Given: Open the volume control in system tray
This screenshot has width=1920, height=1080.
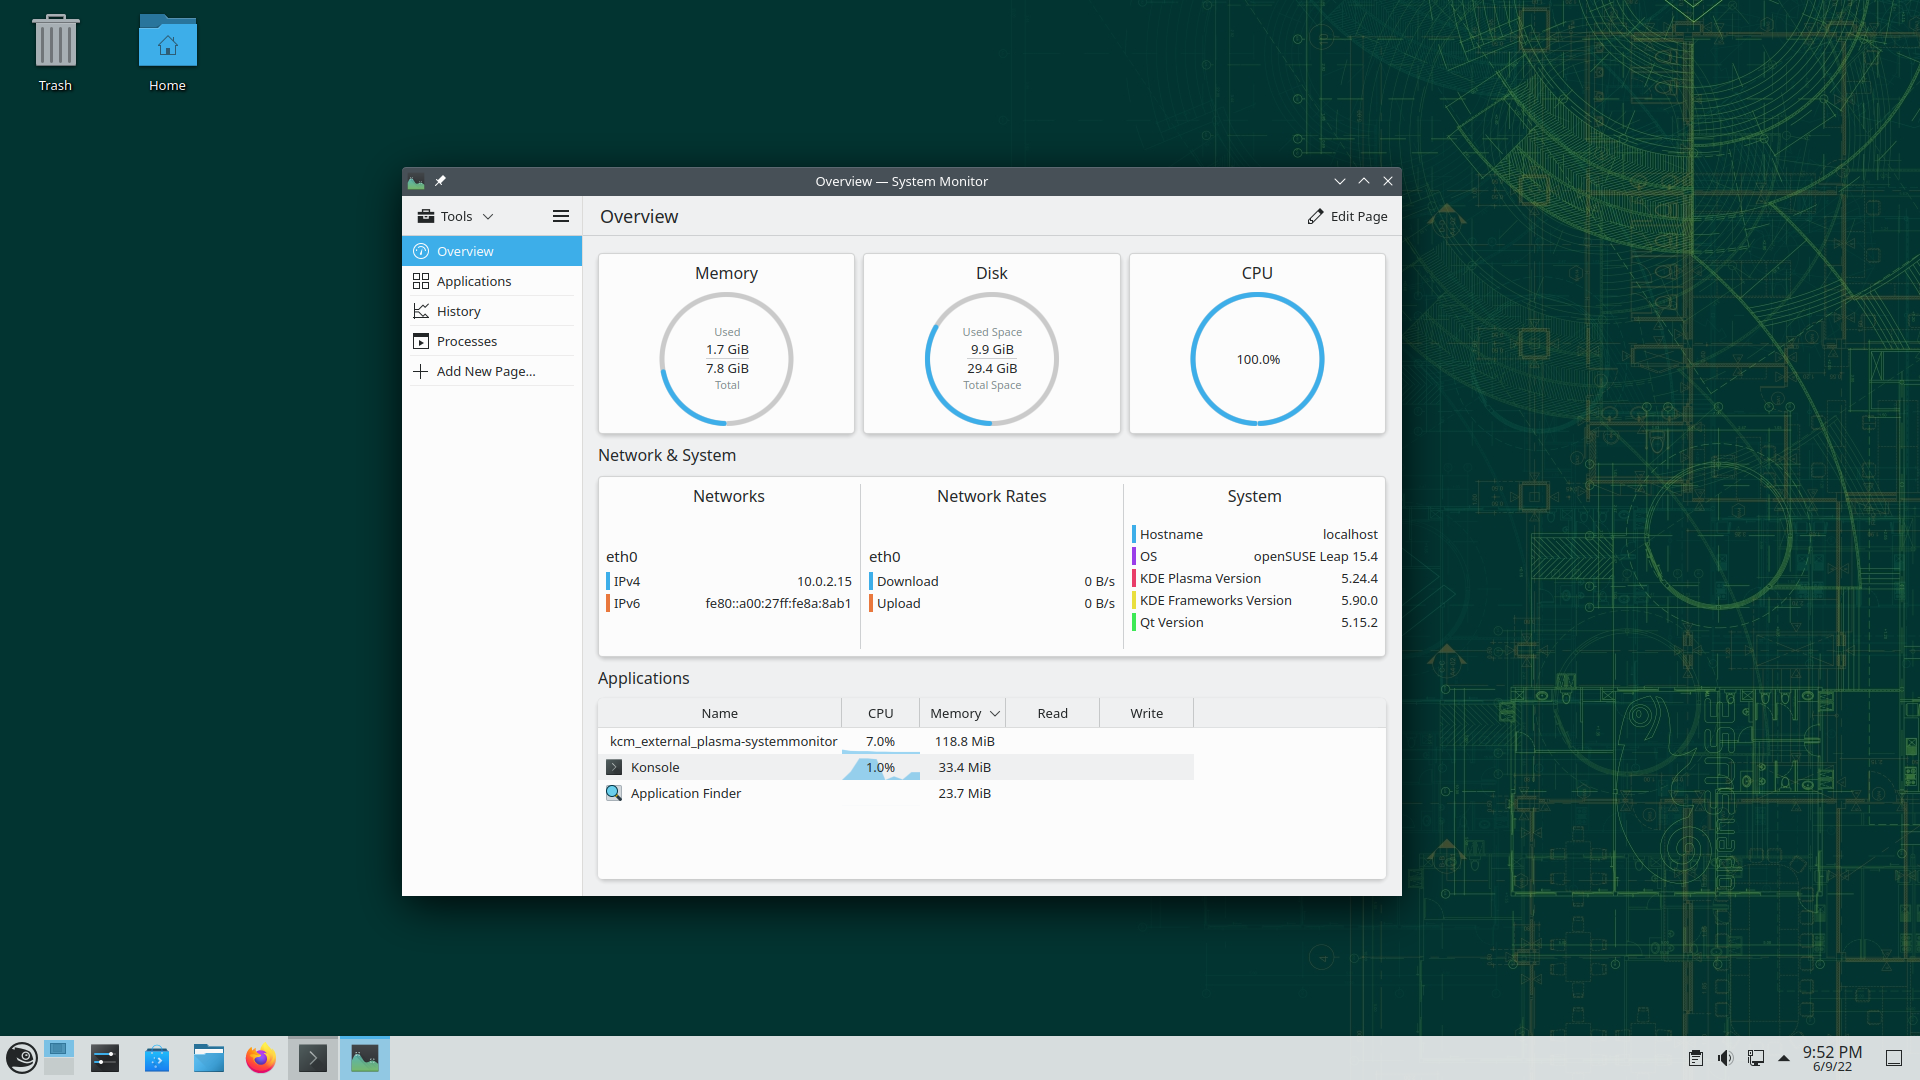Looking at the screenshot, I should click(1725, 1058).
